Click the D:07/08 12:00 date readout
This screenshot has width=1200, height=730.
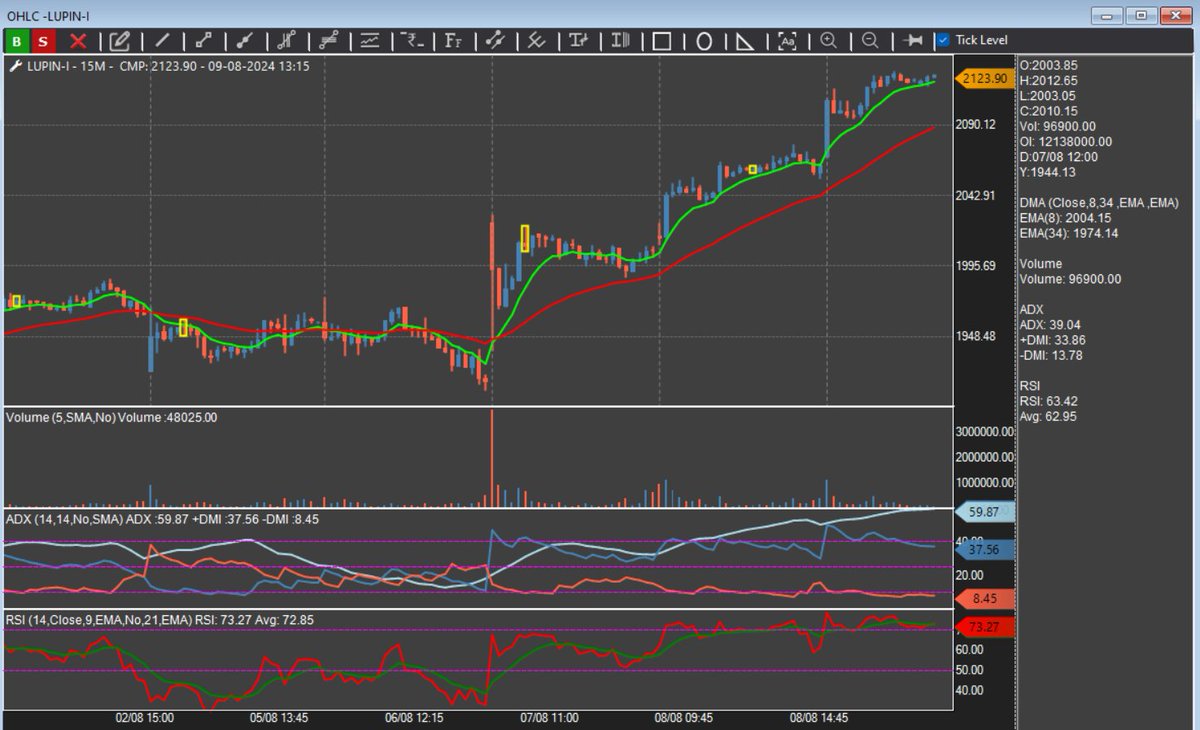pos(1058,156)
